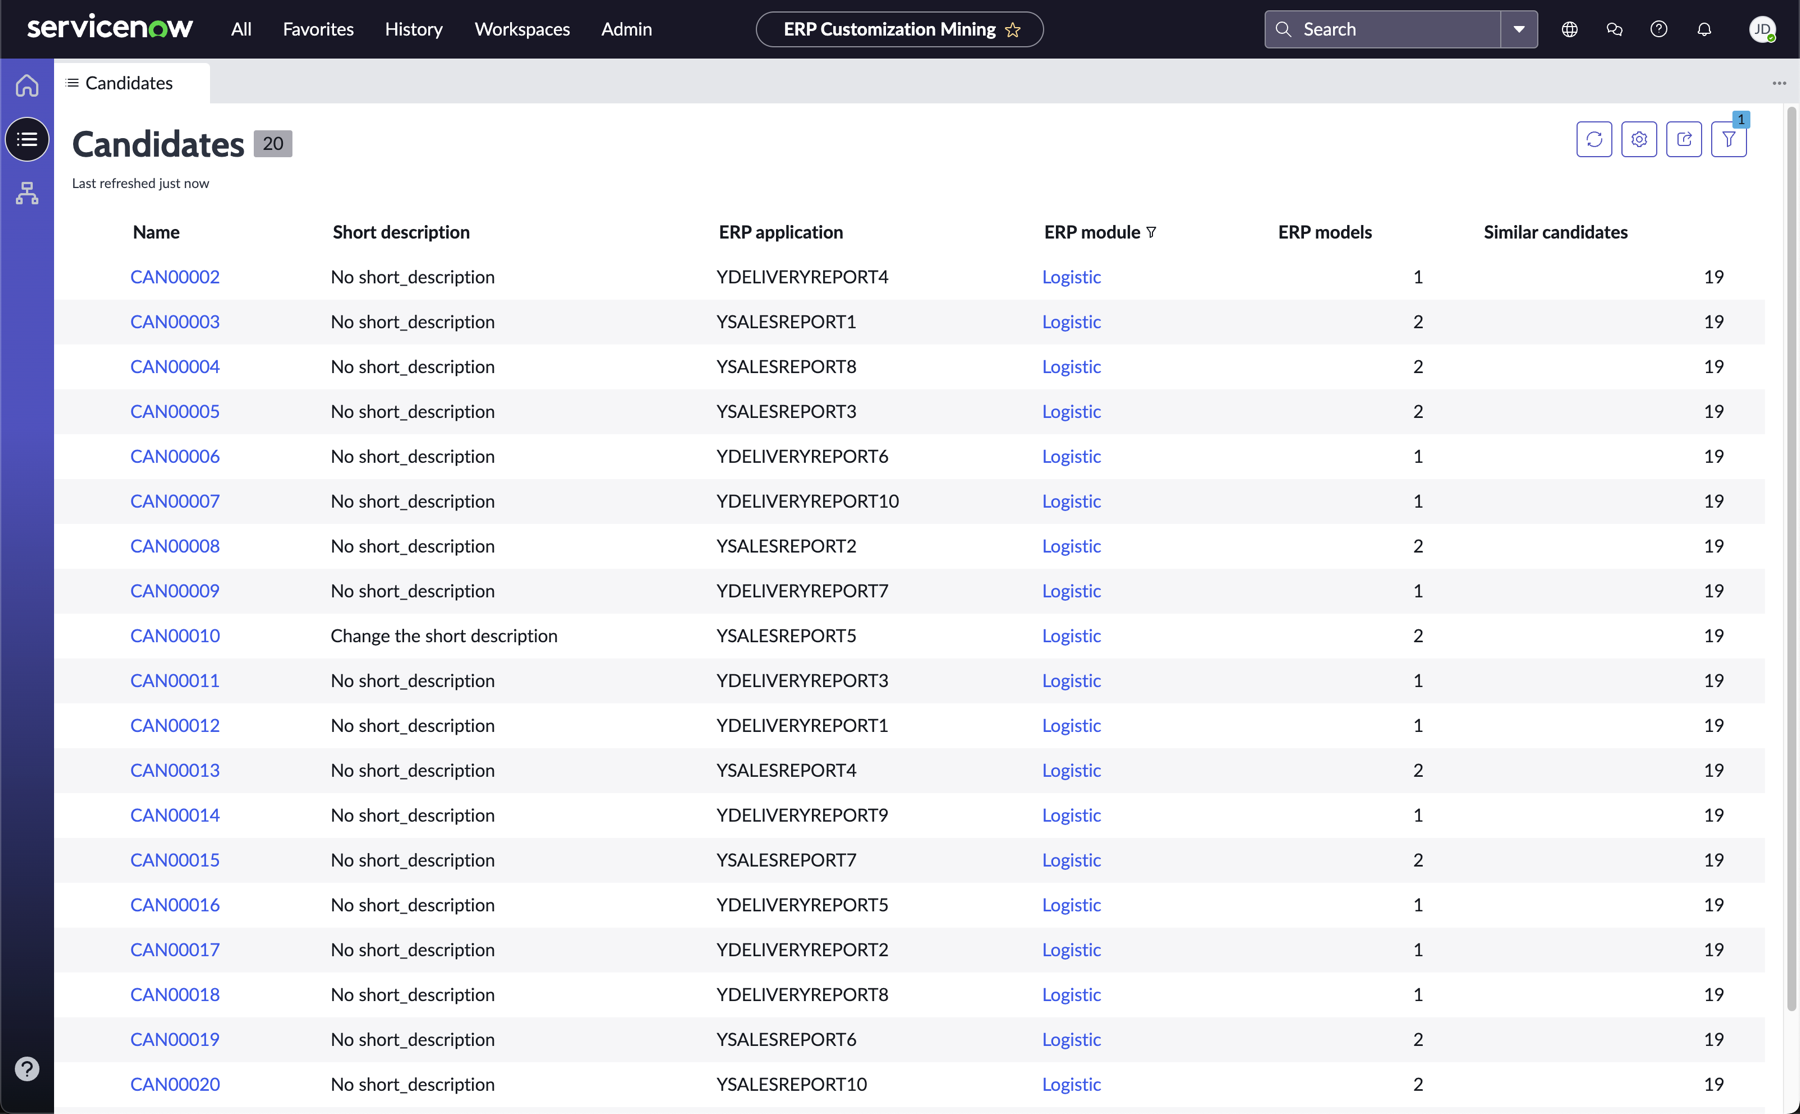Screen dimensions: 1800x1114
Task: Sort by the Name column header
Action: point(156,232)
